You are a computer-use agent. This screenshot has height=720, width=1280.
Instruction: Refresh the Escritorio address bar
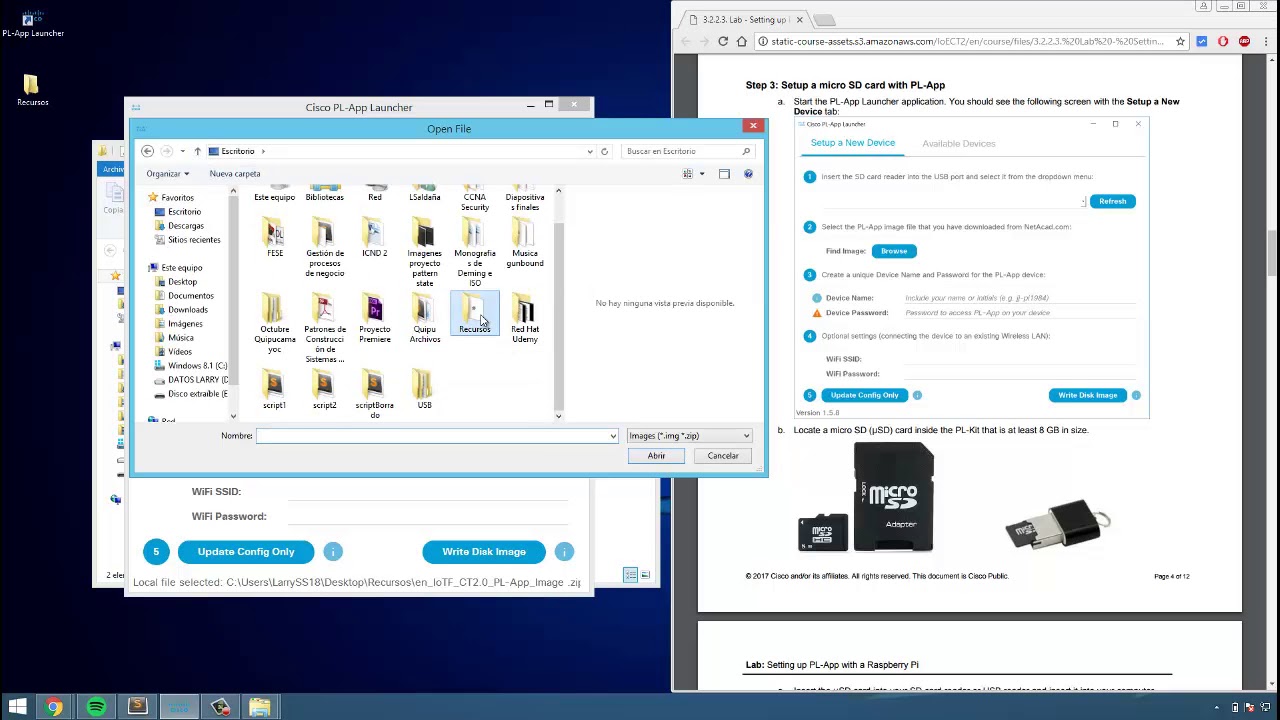[604, 151]
